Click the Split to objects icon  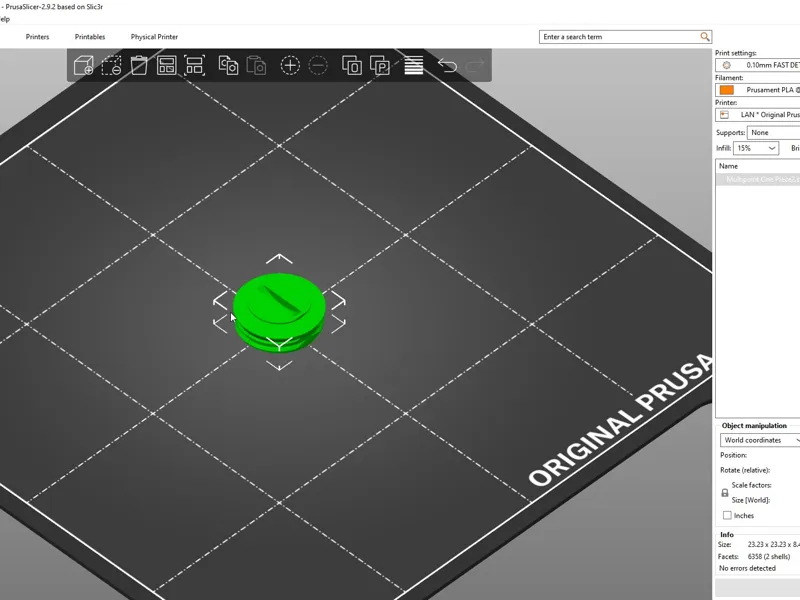point(352,66)
